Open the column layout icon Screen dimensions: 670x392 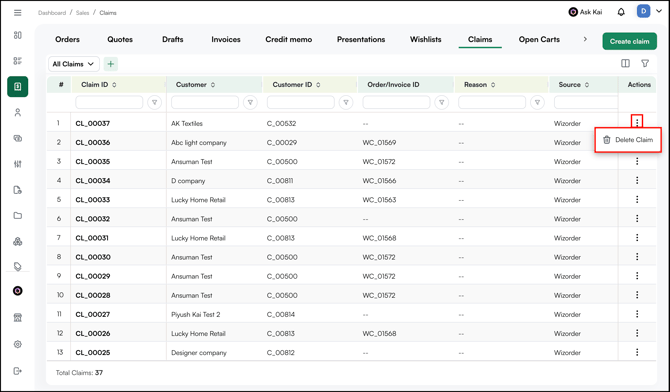(625, 63)
